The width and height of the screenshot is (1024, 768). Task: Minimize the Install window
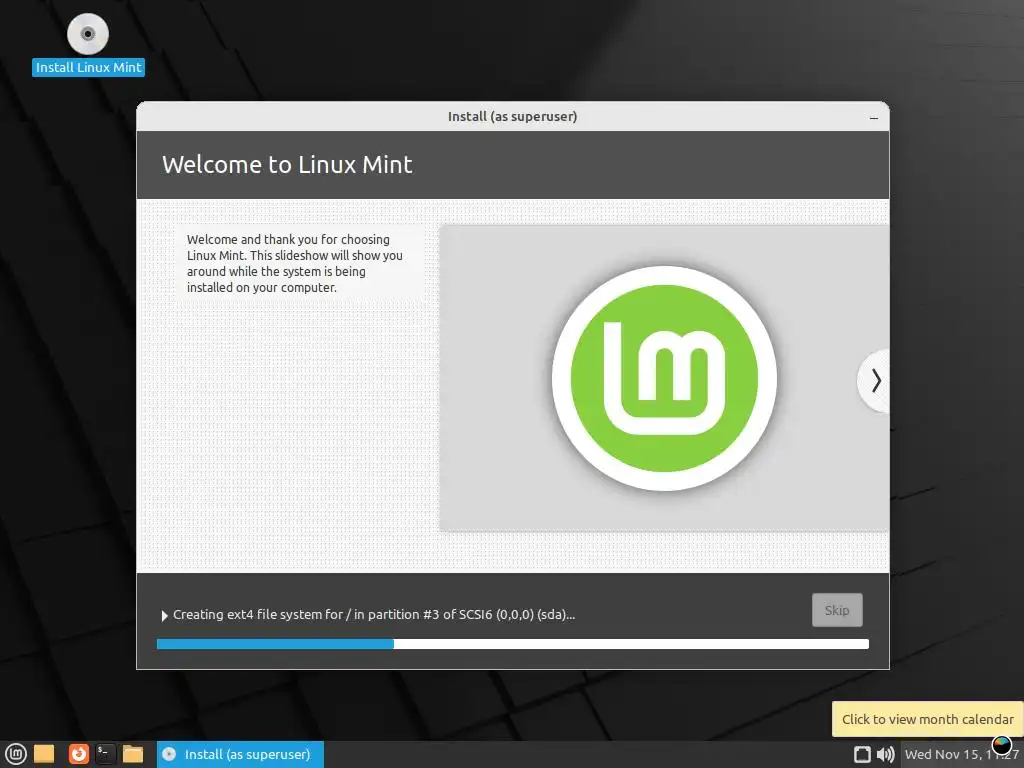(874, 118)
